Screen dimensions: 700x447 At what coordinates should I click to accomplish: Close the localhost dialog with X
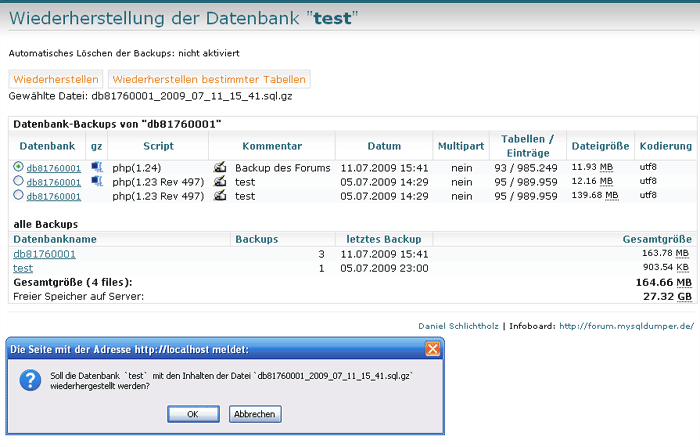(x=432, y=349)
